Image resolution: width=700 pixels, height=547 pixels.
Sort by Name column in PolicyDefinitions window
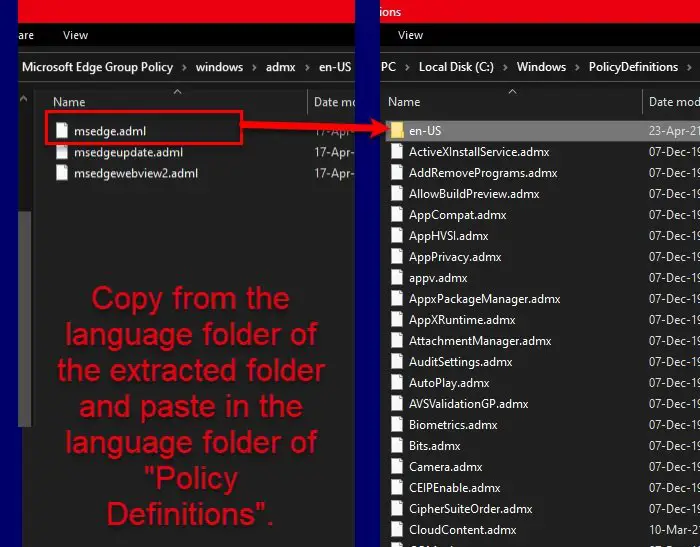[404, 102]
